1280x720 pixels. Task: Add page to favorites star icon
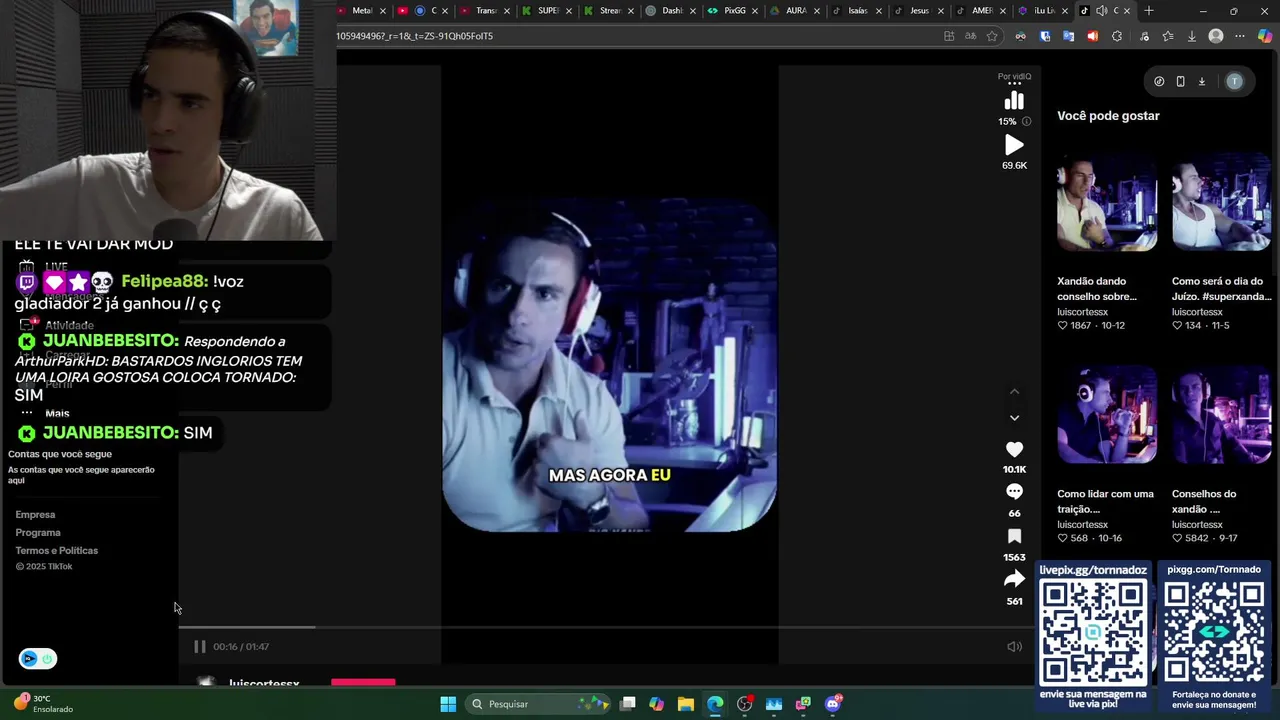pyautogui.click(x=992, y=36)
